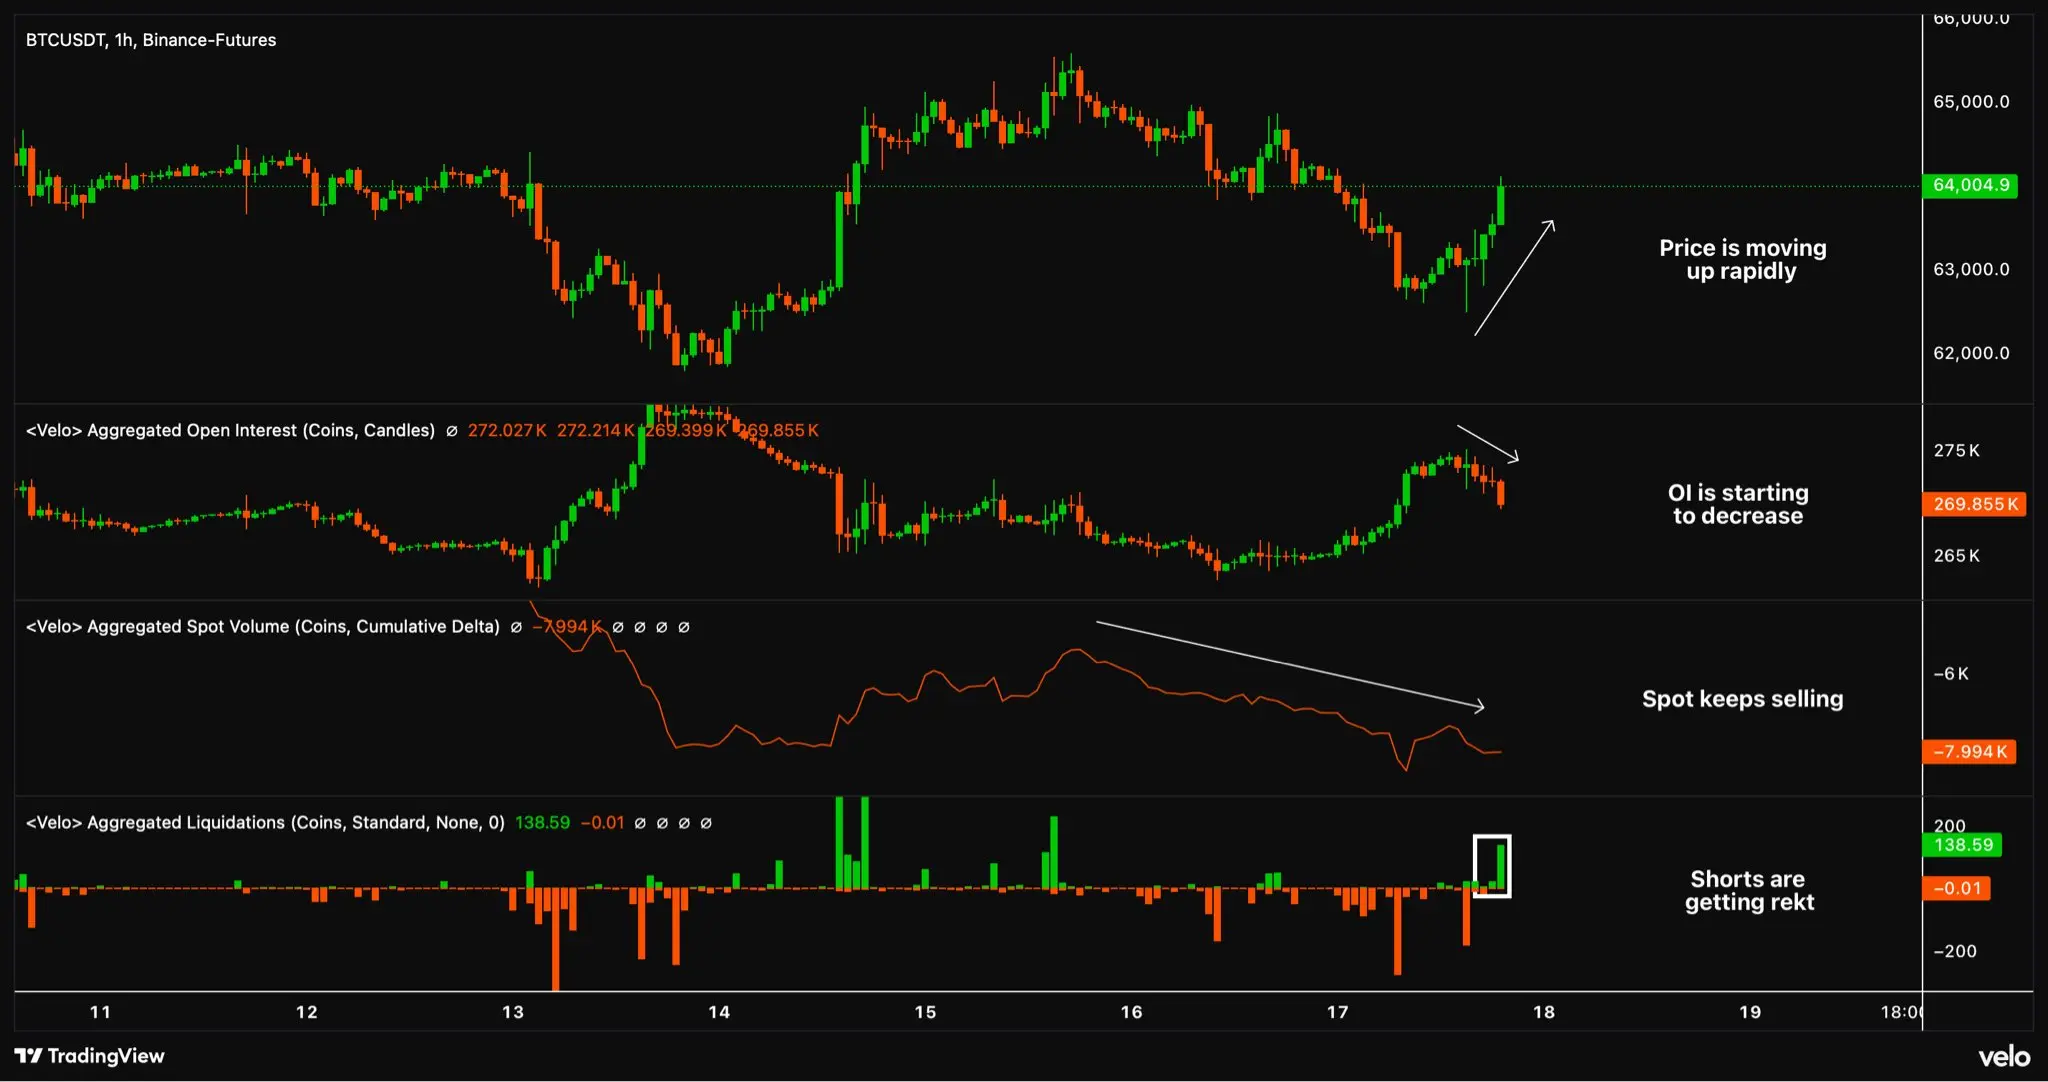Click the orange −7.994K axis label

coord(1969,752)
